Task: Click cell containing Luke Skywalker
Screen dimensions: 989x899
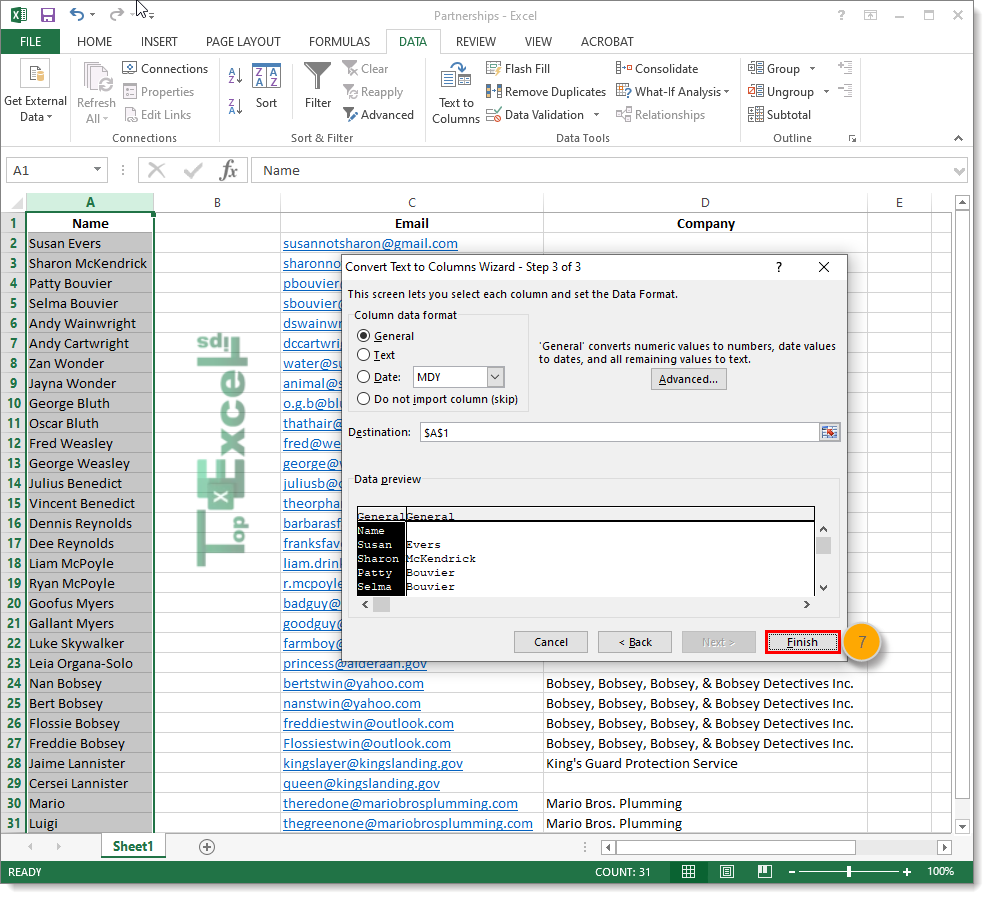Action: point(89,643)
